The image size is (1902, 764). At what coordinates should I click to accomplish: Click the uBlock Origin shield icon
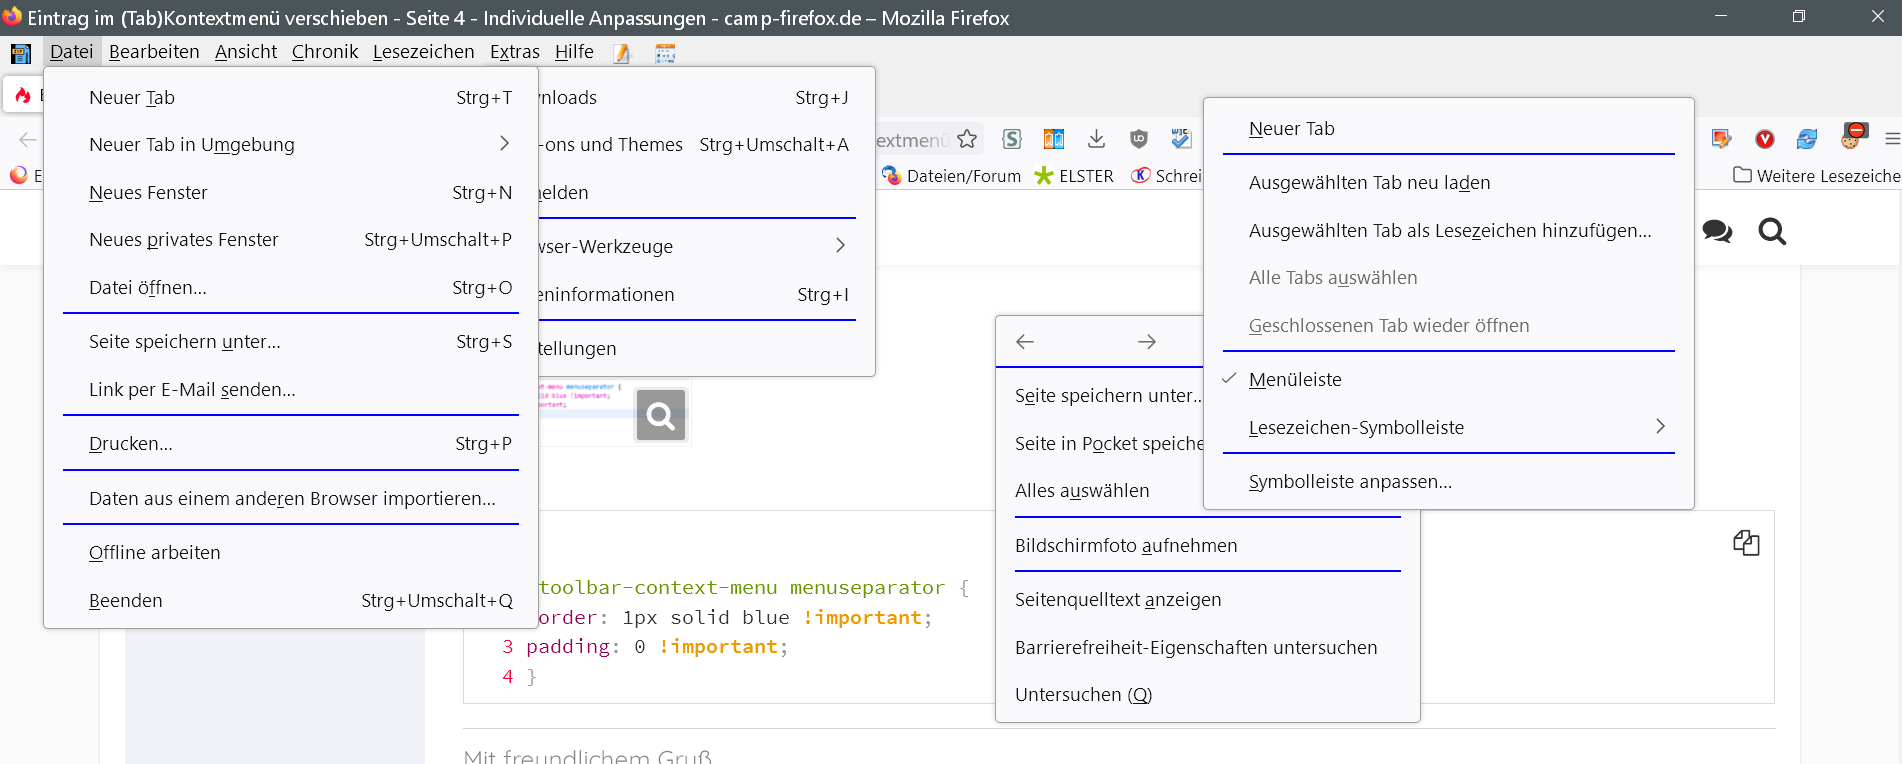click(x=1138, y=139)
